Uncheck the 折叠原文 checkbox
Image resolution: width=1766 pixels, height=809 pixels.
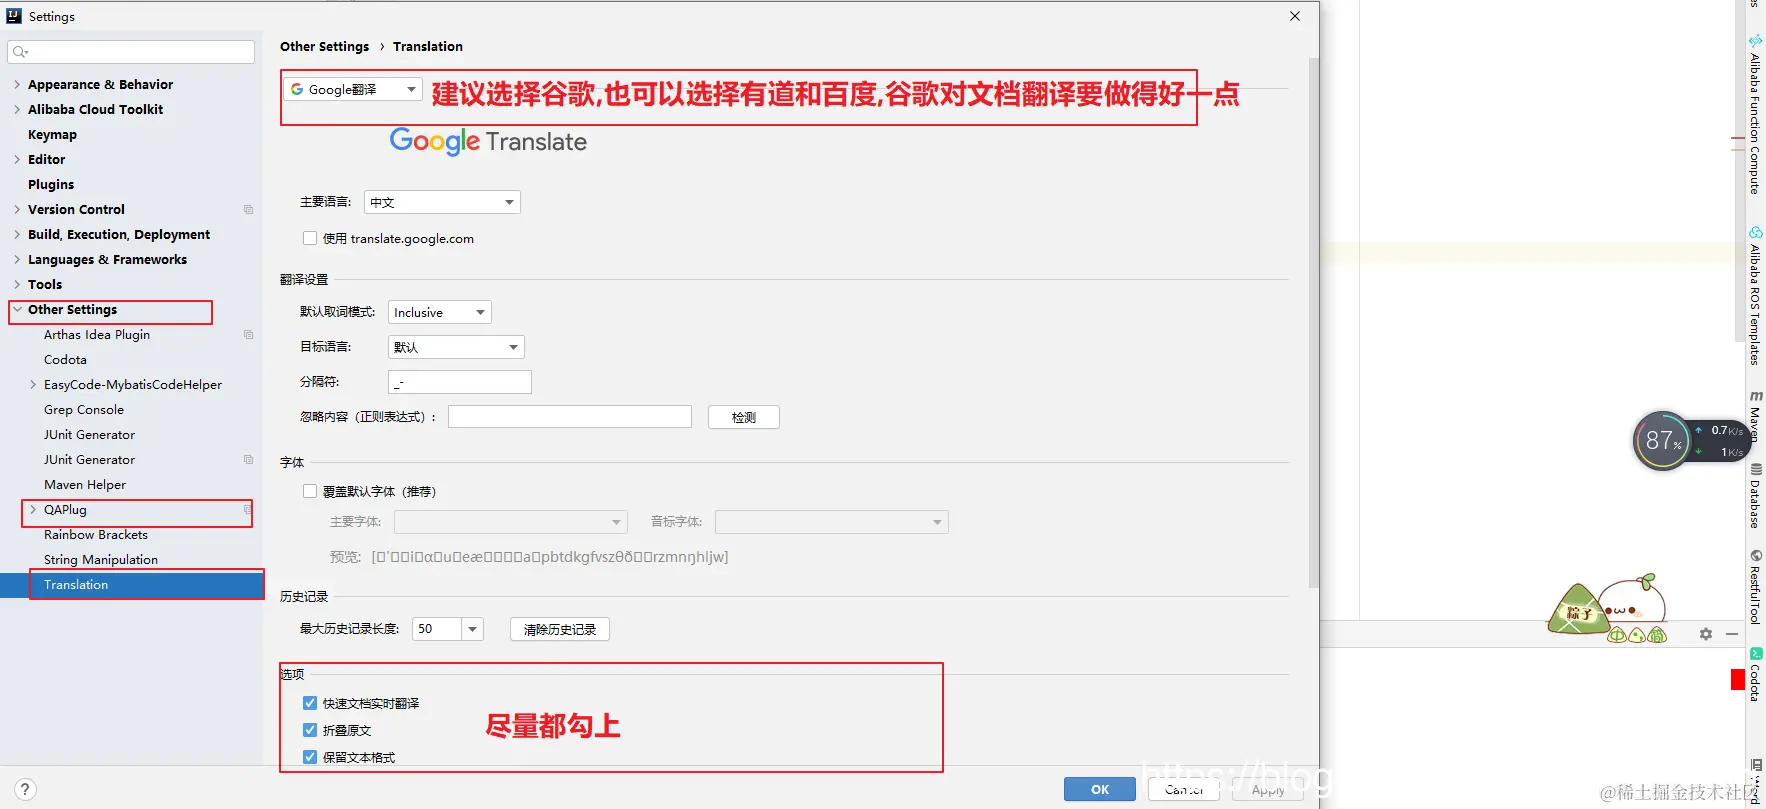point(310,731)
